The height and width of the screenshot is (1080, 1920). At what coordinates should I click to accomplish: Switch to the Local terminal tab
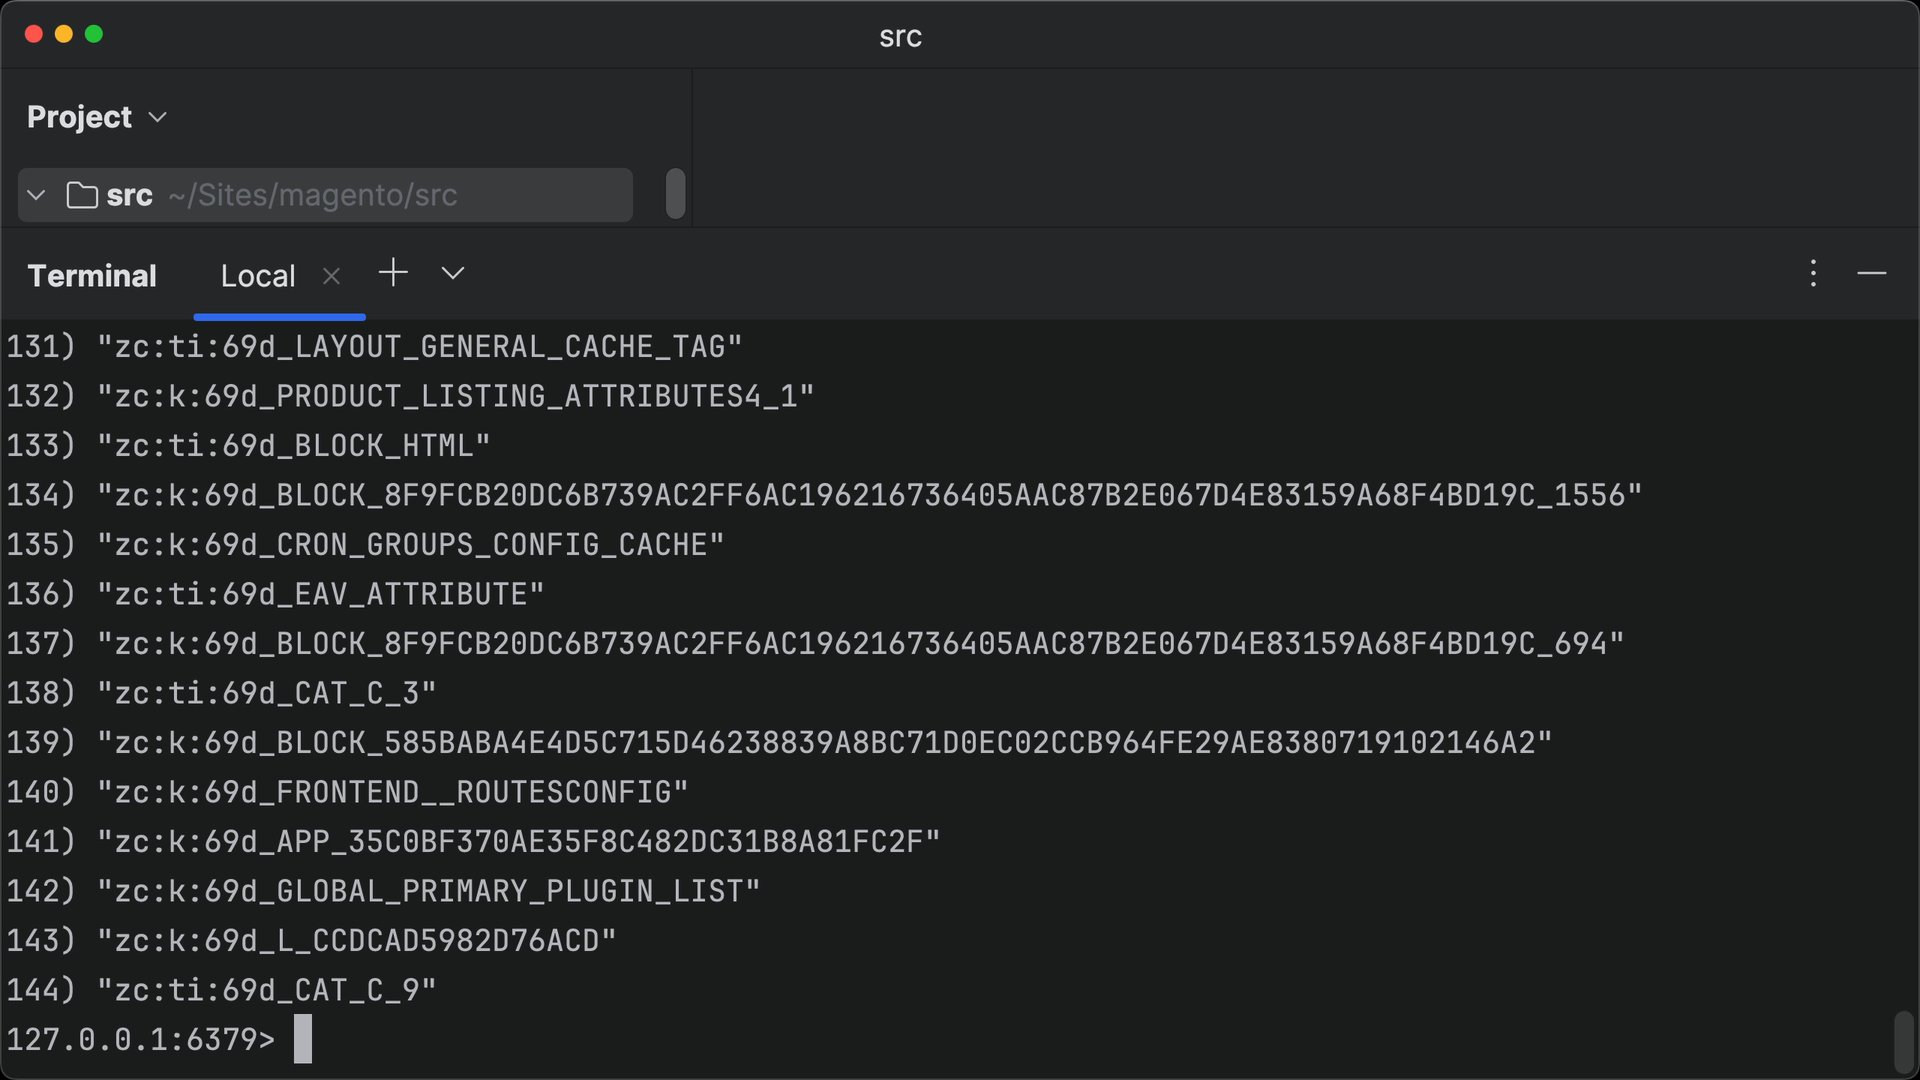pyautogui.click(x=258, y=276)
